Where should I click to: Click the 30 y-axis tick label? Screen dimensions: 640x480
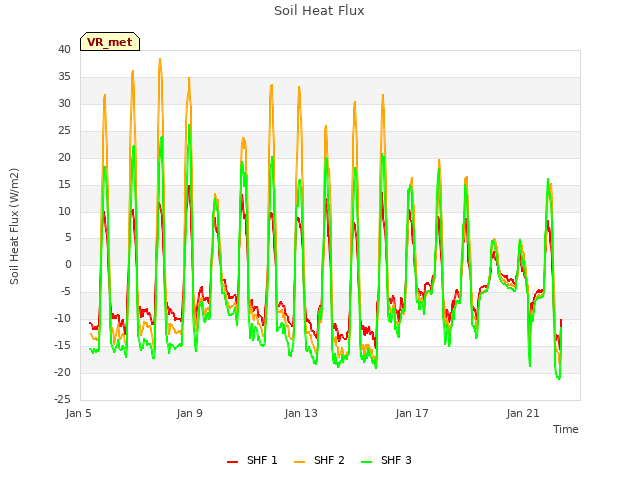point(64,103)
